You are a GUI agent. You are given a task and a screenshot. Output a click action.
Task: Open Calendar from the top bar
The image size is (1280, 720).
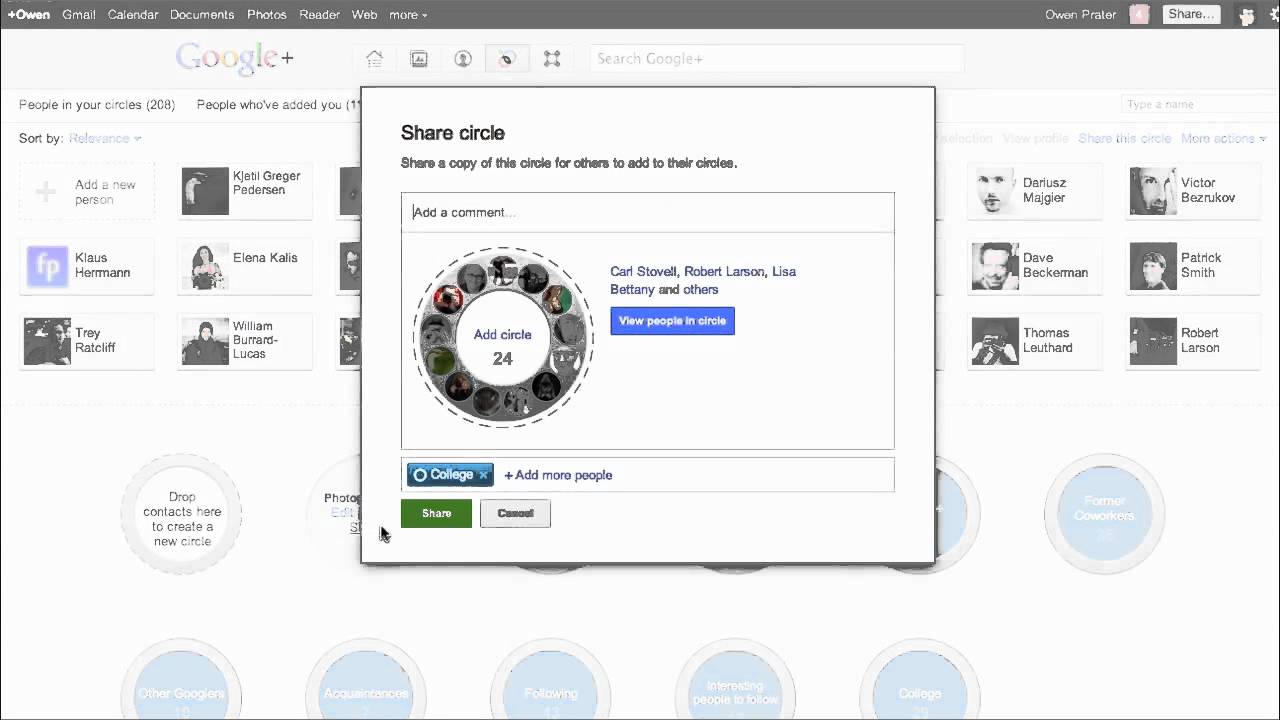click(x=133, y=15)
